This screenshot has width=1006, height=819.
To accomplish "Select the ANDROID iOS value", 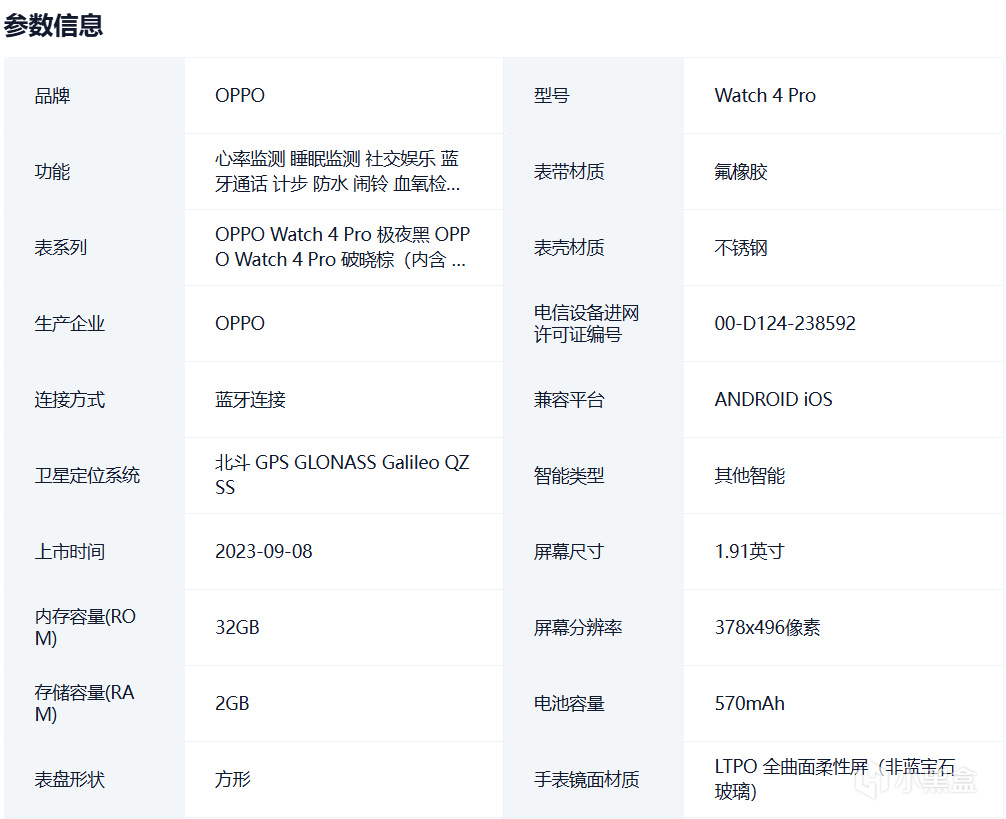I will tap(774, 400).
